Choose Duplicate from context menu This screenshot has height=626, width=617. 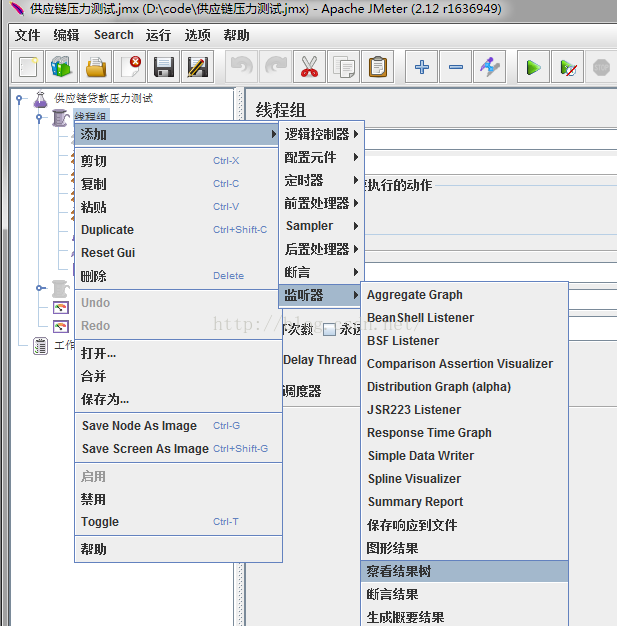pos(179,230)
